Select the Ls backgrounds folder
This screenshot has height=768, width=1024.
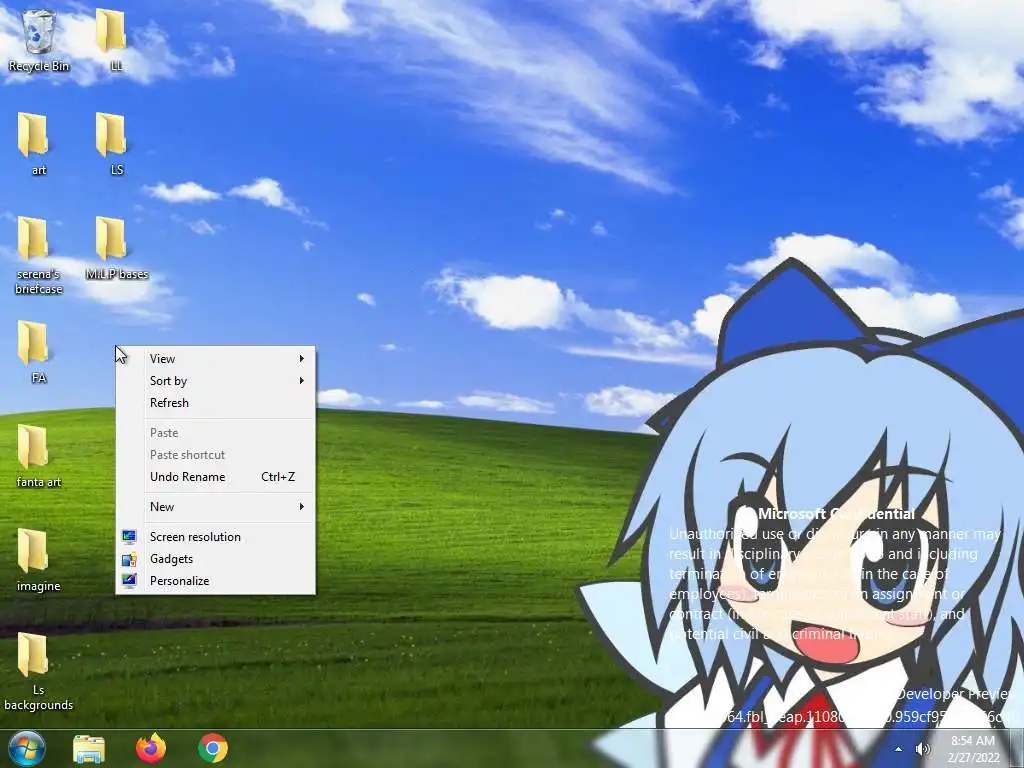[x=39, y=671]
